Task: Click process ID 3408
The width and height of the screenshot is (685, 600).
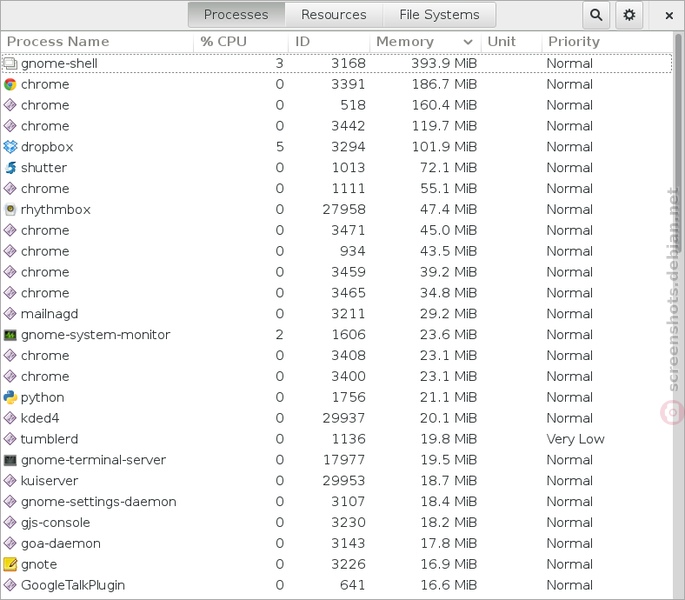Action: (x=348, y=356)
